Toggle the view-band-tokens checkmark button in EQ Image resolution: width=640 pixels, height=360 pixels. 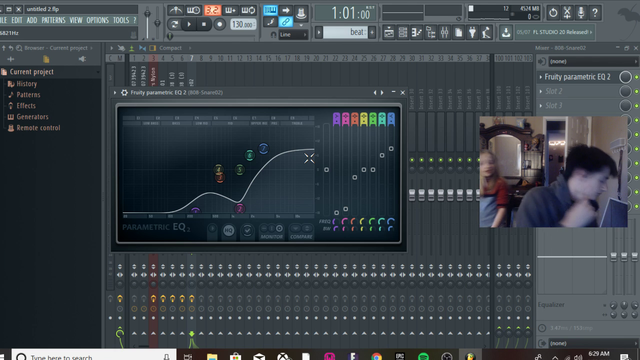coord(247,231)
